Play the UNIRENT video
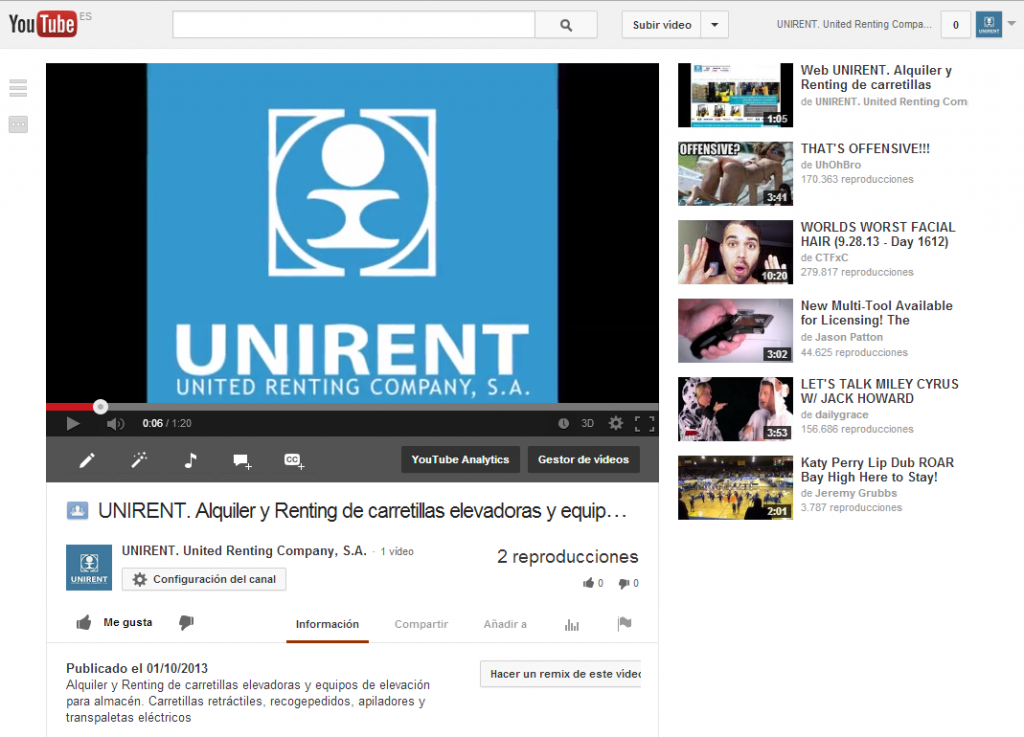The width and height of the screenshot is (1024, 737). pyautogui.click(x=73, y=424)
